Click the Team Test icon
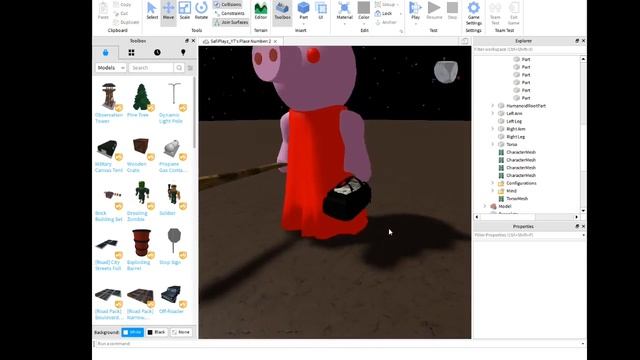The width and height of the screenshot is (640, 360). 495,12
